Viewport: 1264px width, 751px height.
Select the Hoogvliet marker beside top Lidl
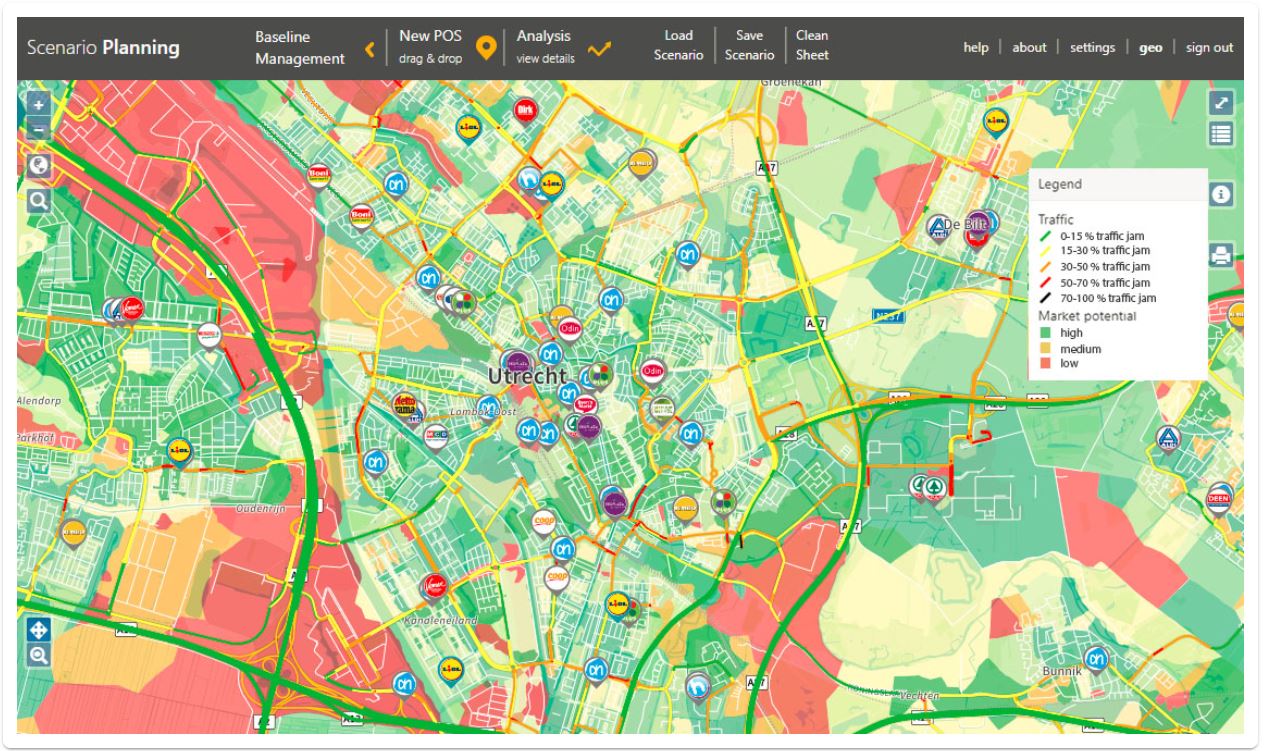pyautogui.click(x=529, y=179)
